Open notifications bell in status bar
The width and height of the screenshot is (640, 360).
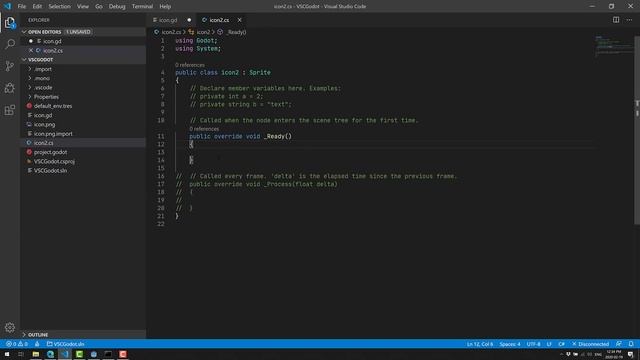coord(631,344)
